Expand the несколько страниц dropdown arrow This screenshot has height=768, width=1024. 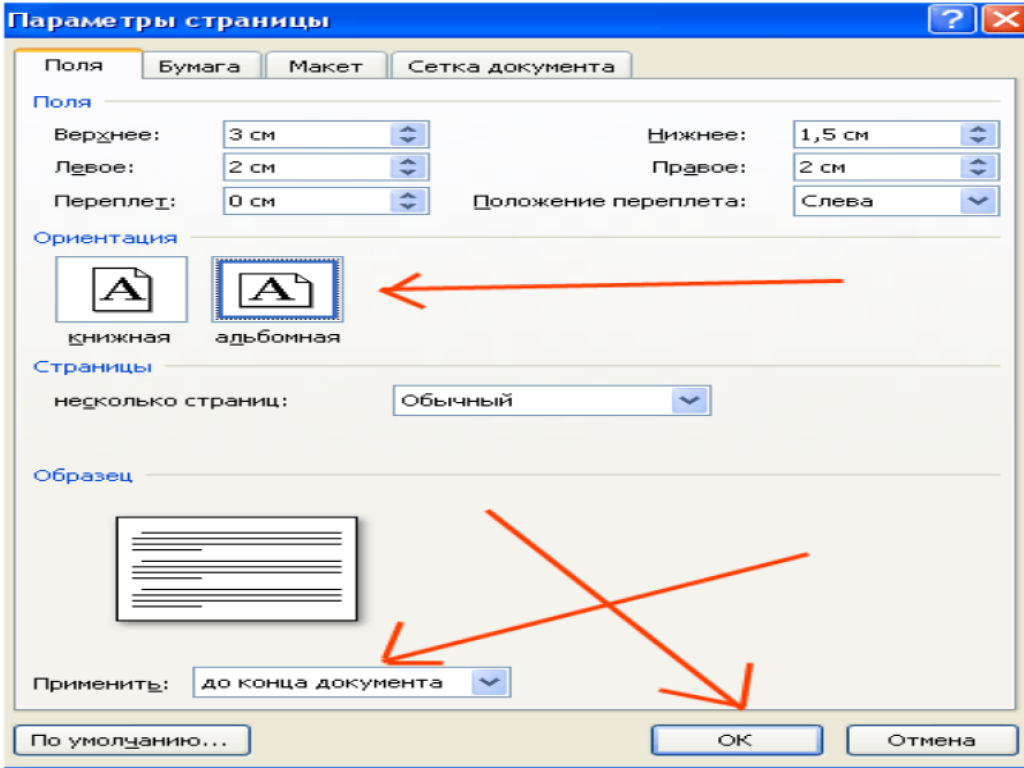pos(690,400)
